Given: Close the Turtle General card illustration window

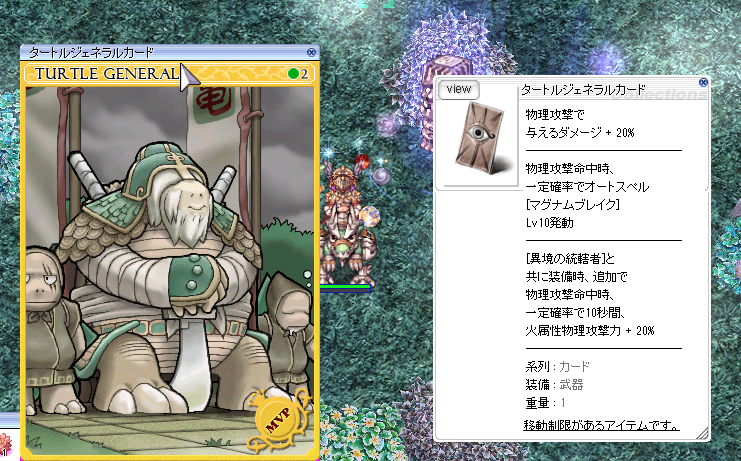Looking at the screenshot, I should (x=311, y=52).
